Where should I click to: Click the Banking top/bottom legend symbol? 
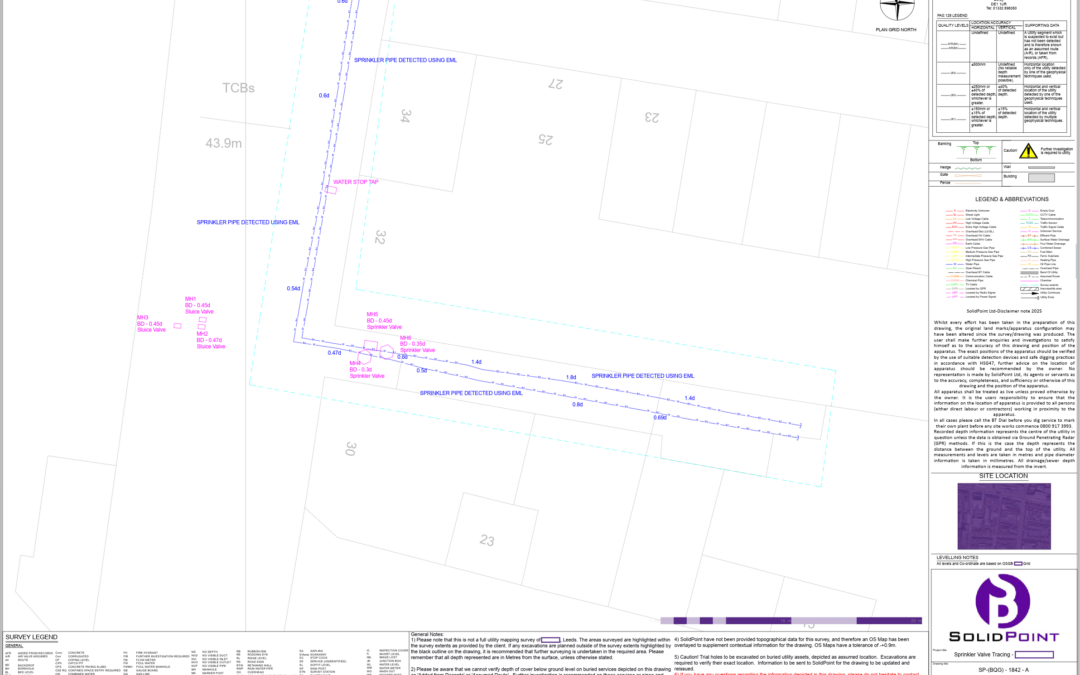[x=976, y=150]
